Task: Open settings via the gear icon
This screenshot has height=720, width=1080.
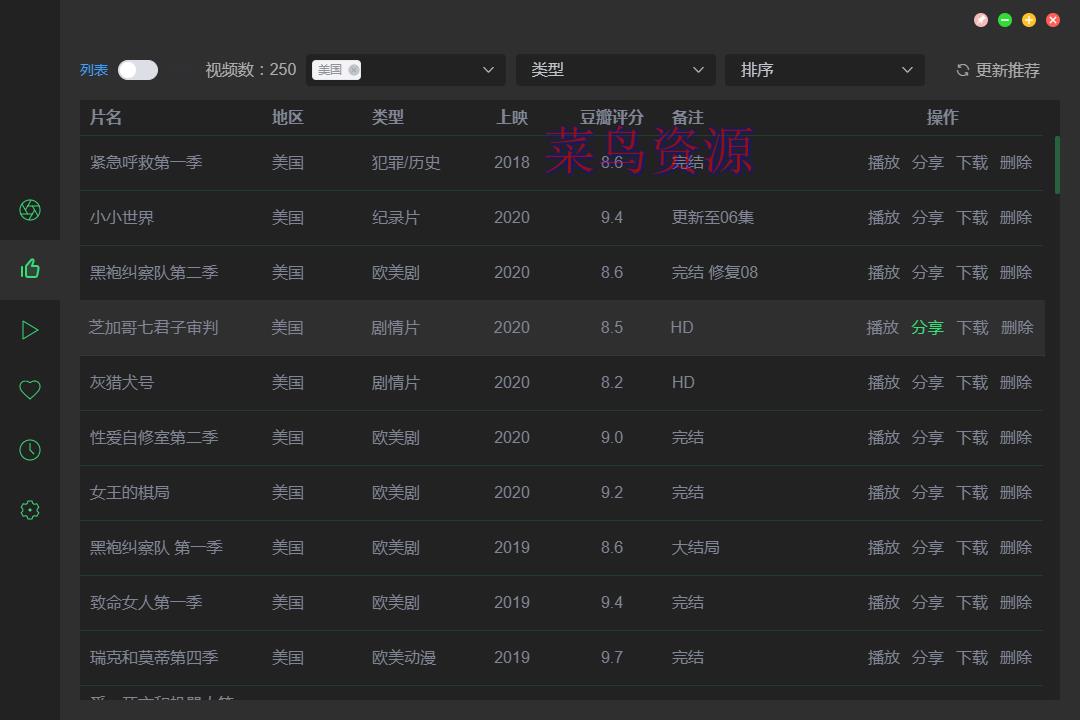Action: 30,509
